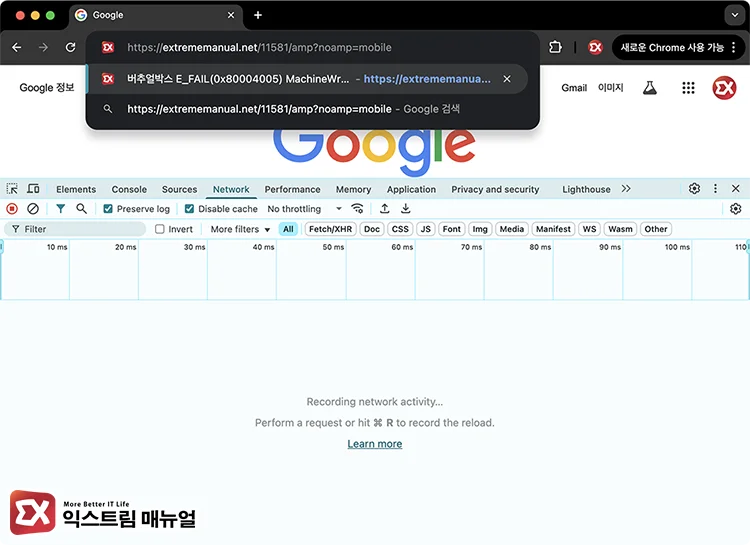
Task: Toggle the network filter funnel icon
Action: tap(60, 209)
